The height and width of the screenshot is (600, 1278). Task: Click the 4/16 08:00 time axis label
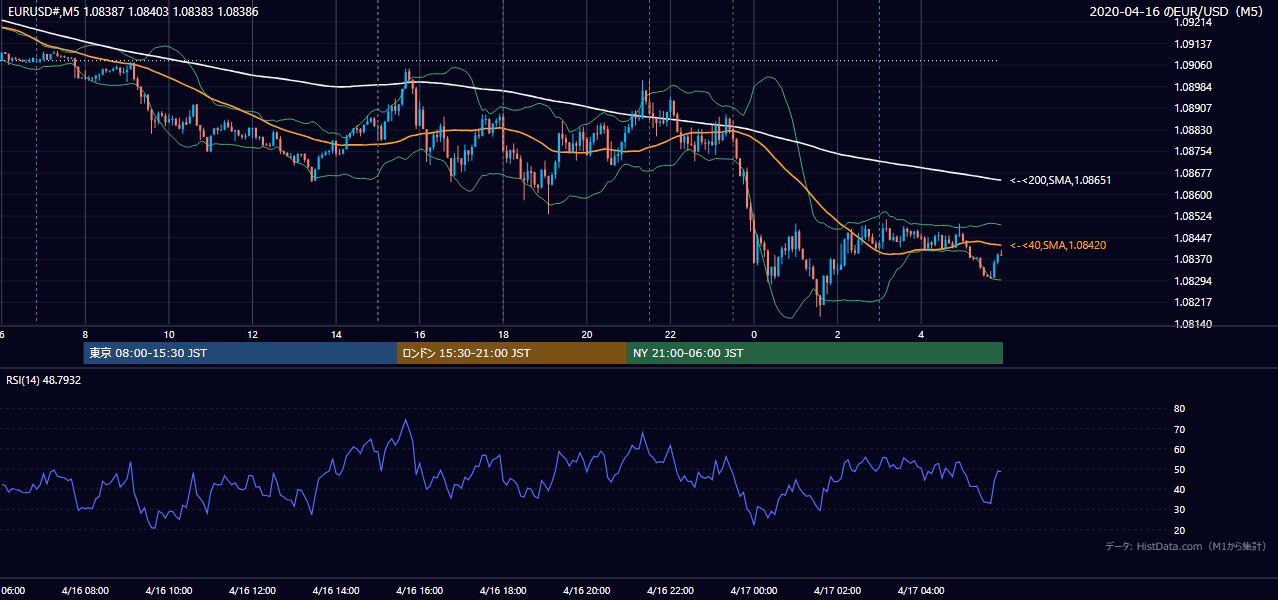coord(85,590)
